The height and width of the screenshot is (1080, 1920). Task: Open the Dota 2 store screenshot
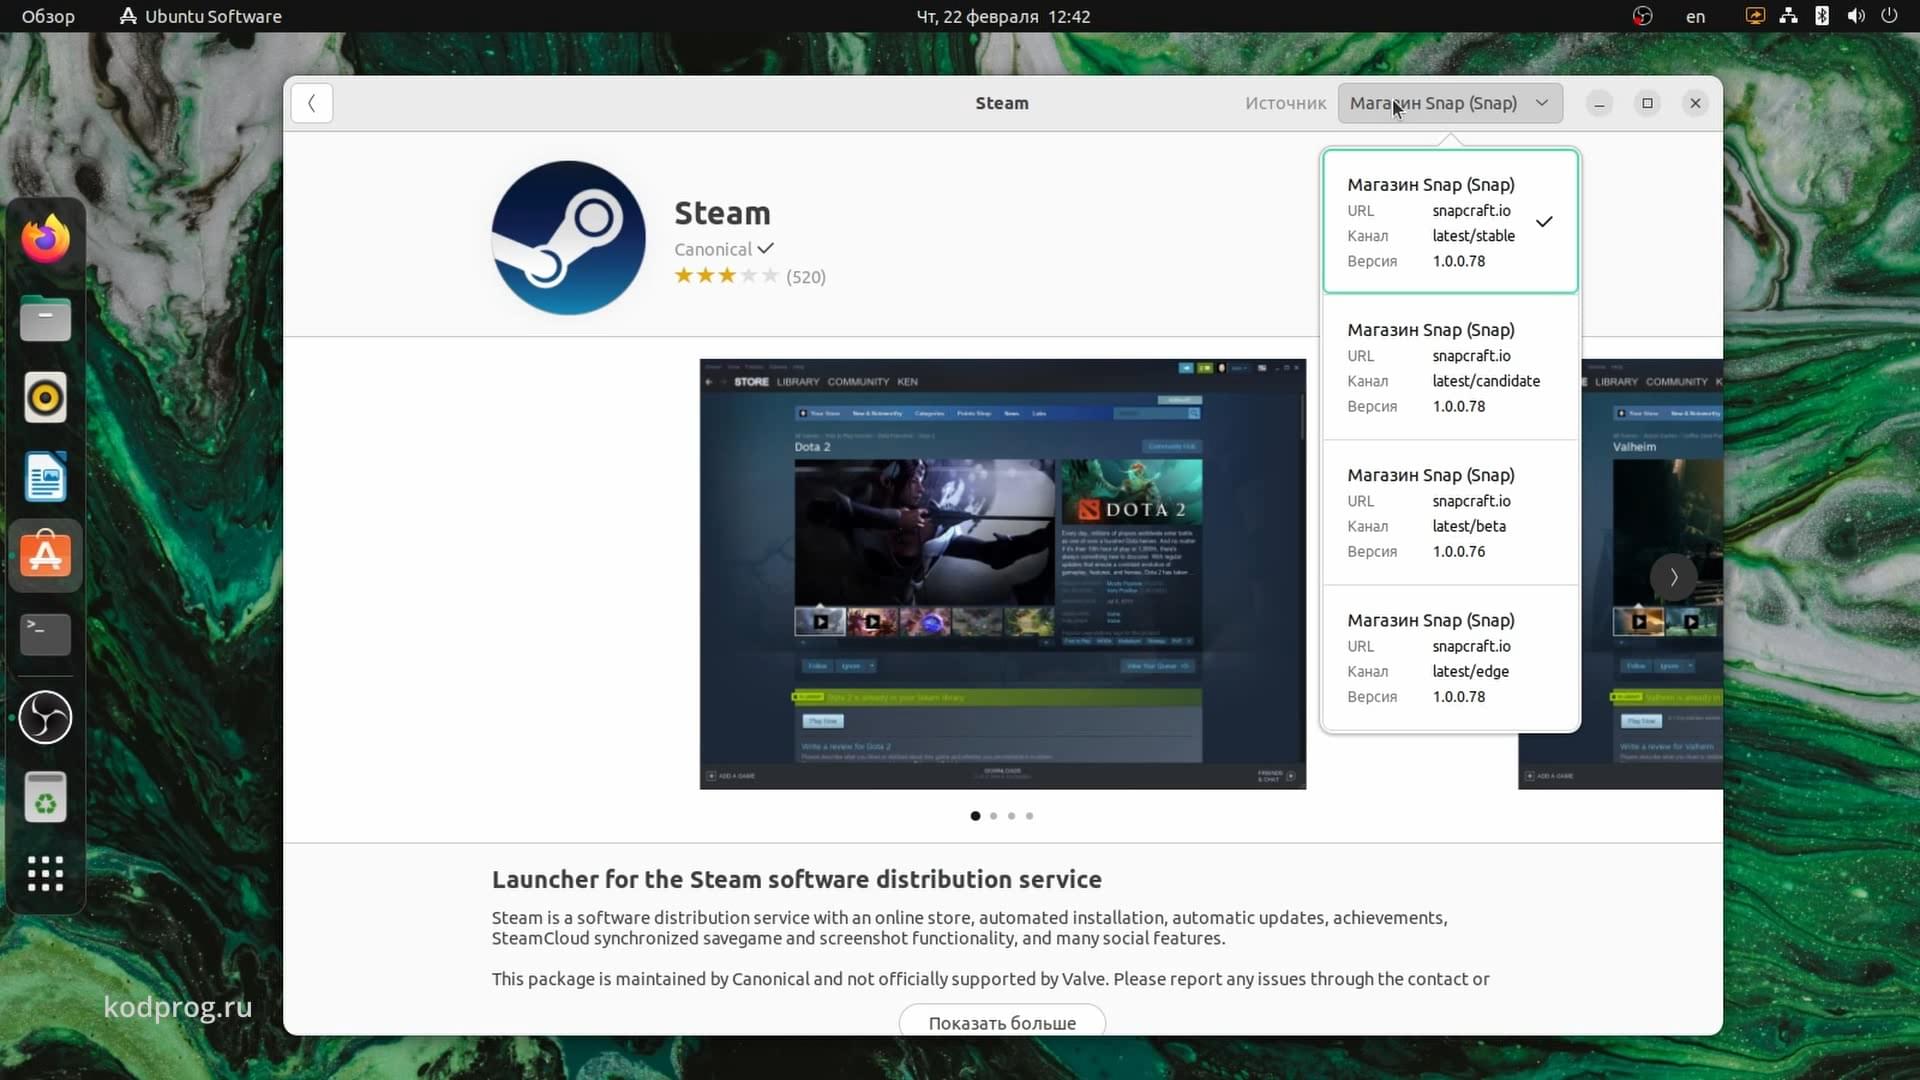tap(1003, 574)
